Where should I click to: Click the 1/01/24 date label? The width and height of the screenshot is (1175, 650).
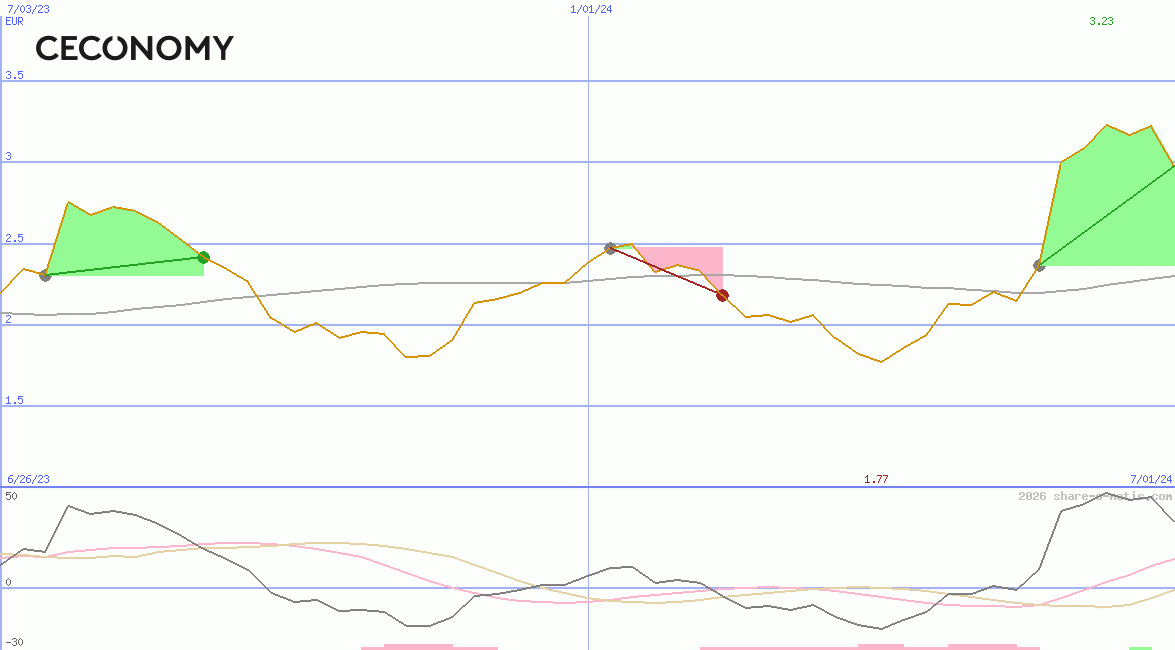tap(591, 9)
